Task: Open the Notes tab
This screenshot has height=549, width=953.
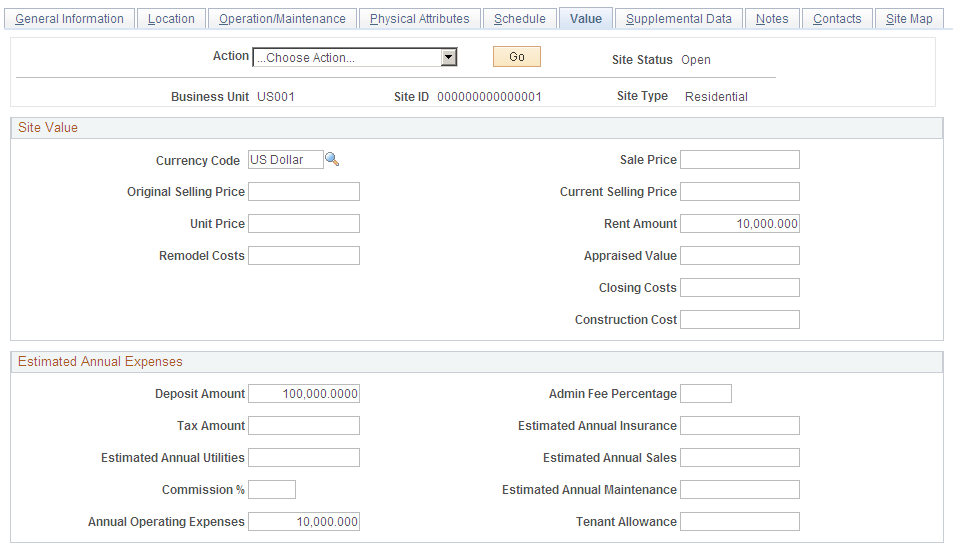Action: (772, 19)
